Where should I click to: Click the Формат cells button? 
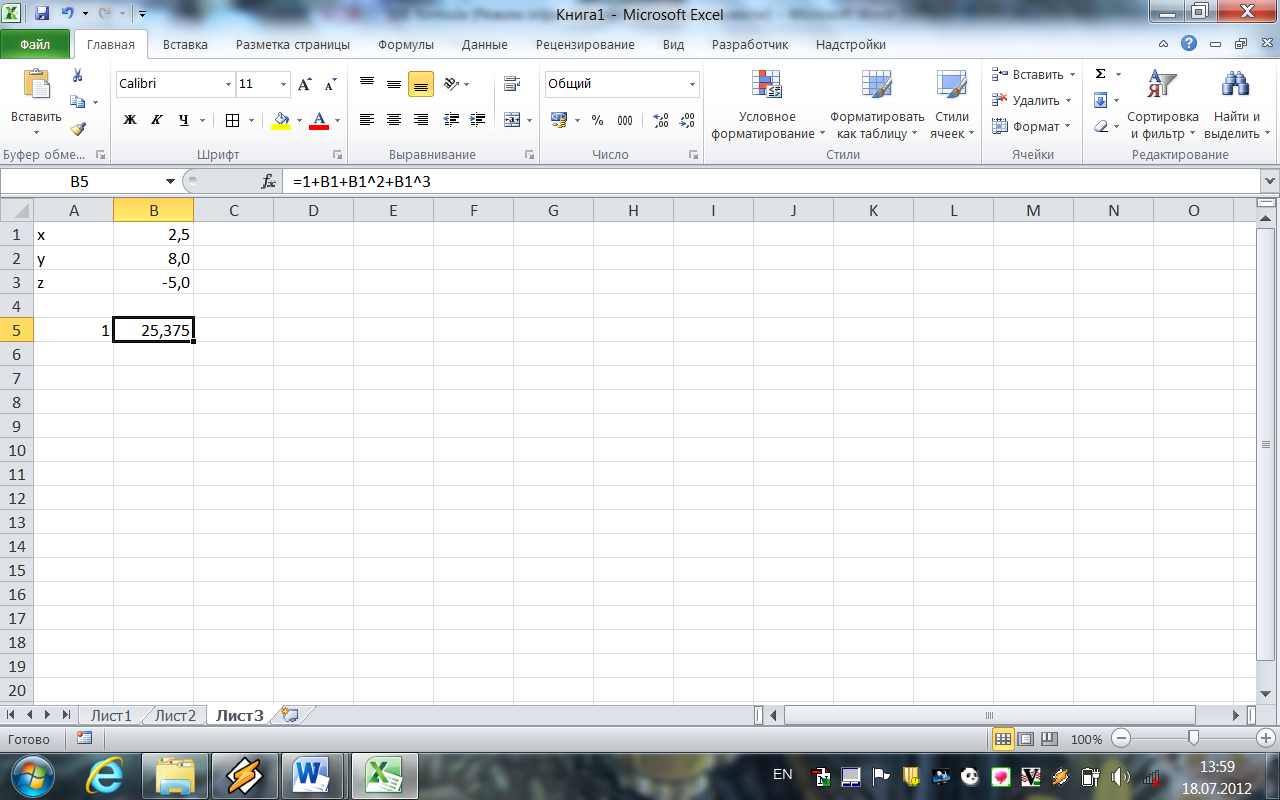(x=1031, y=126)
